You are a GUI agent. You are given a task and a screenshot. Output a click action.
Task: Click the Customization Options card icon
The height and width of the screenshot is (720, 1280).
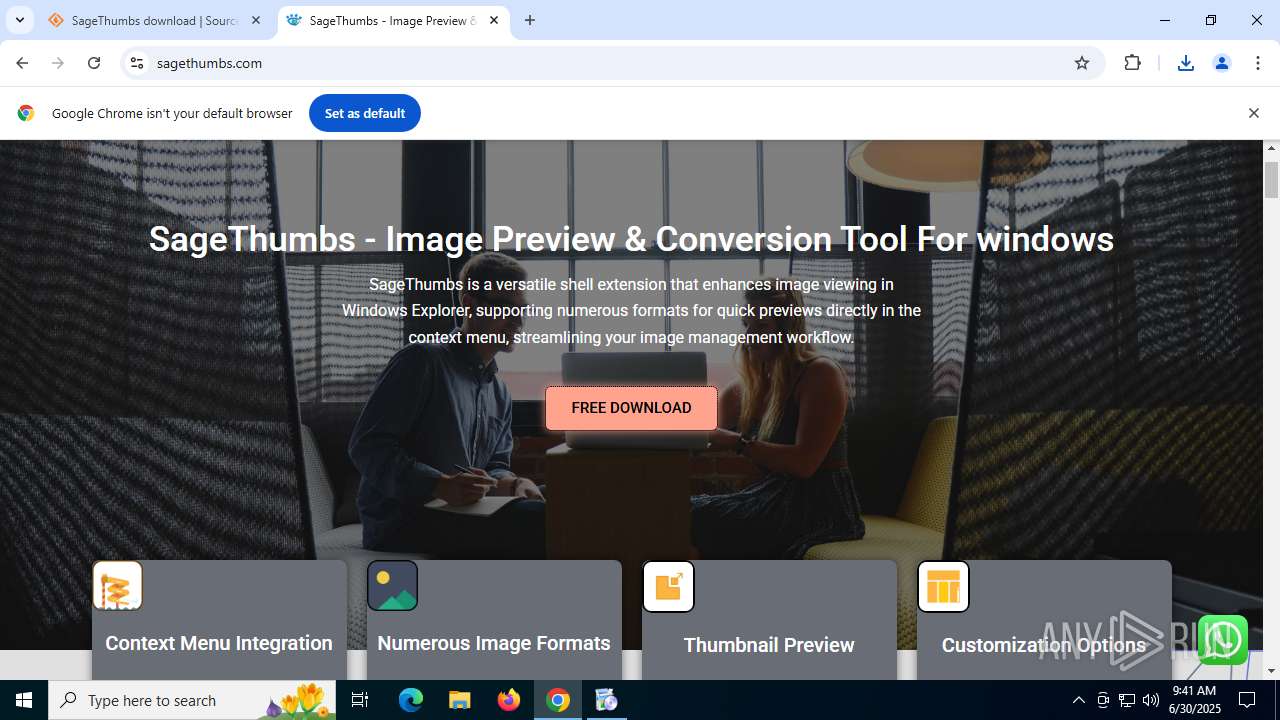(x=943, y=586)
